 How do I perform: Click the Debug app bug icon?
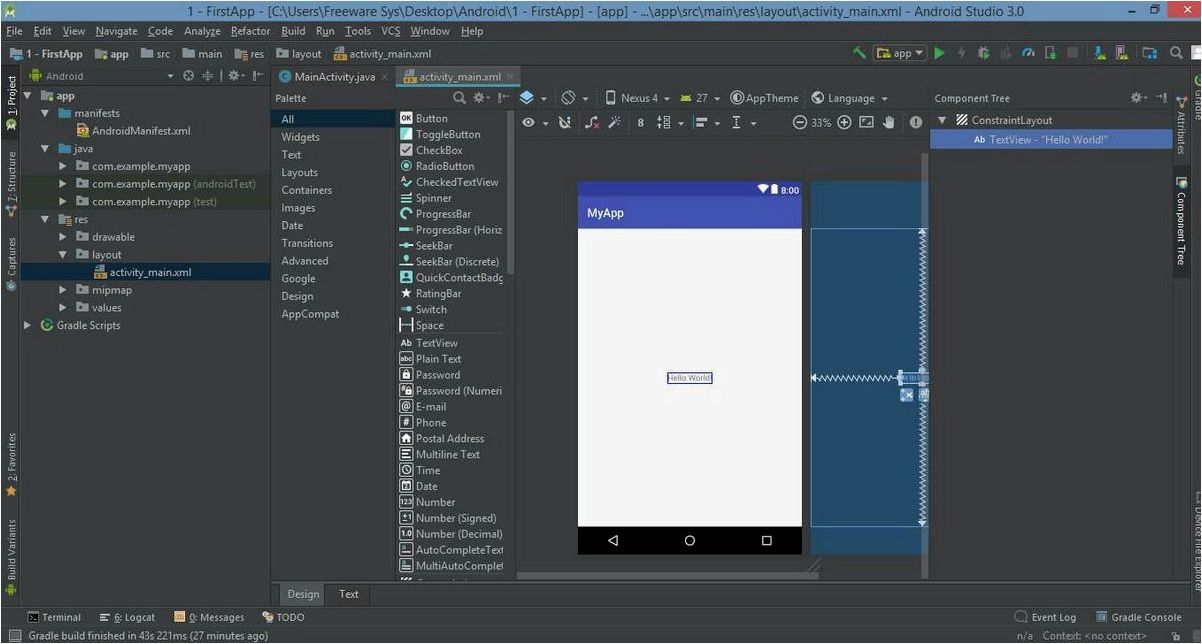click(x=983, y=54)
